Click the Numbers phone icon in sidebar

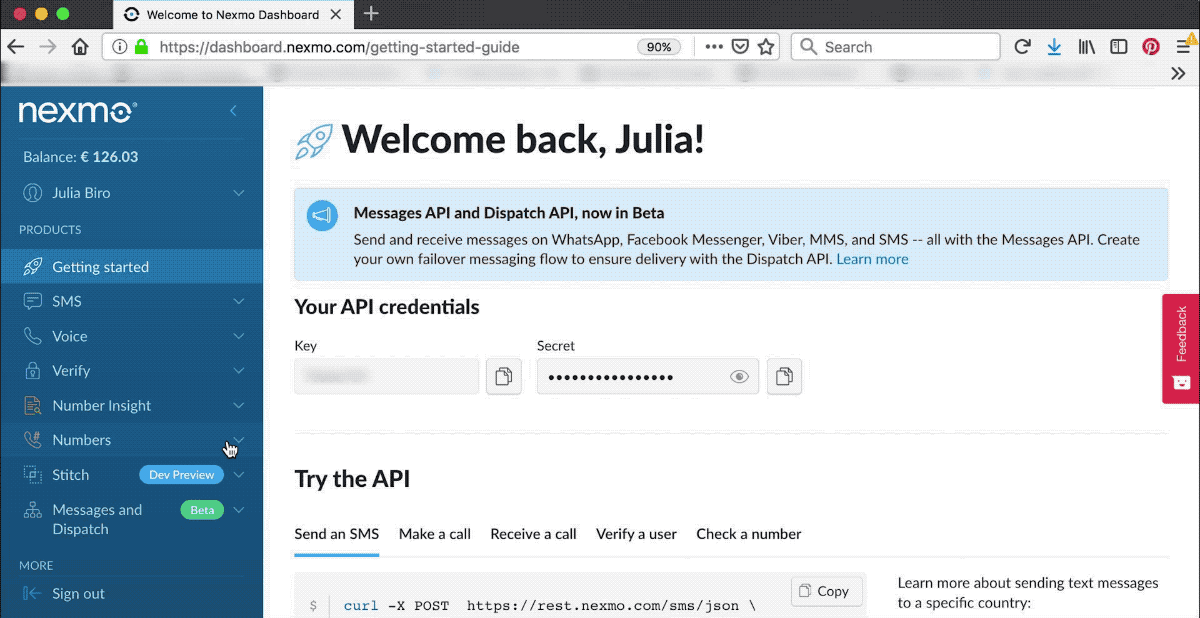[33, 440]
